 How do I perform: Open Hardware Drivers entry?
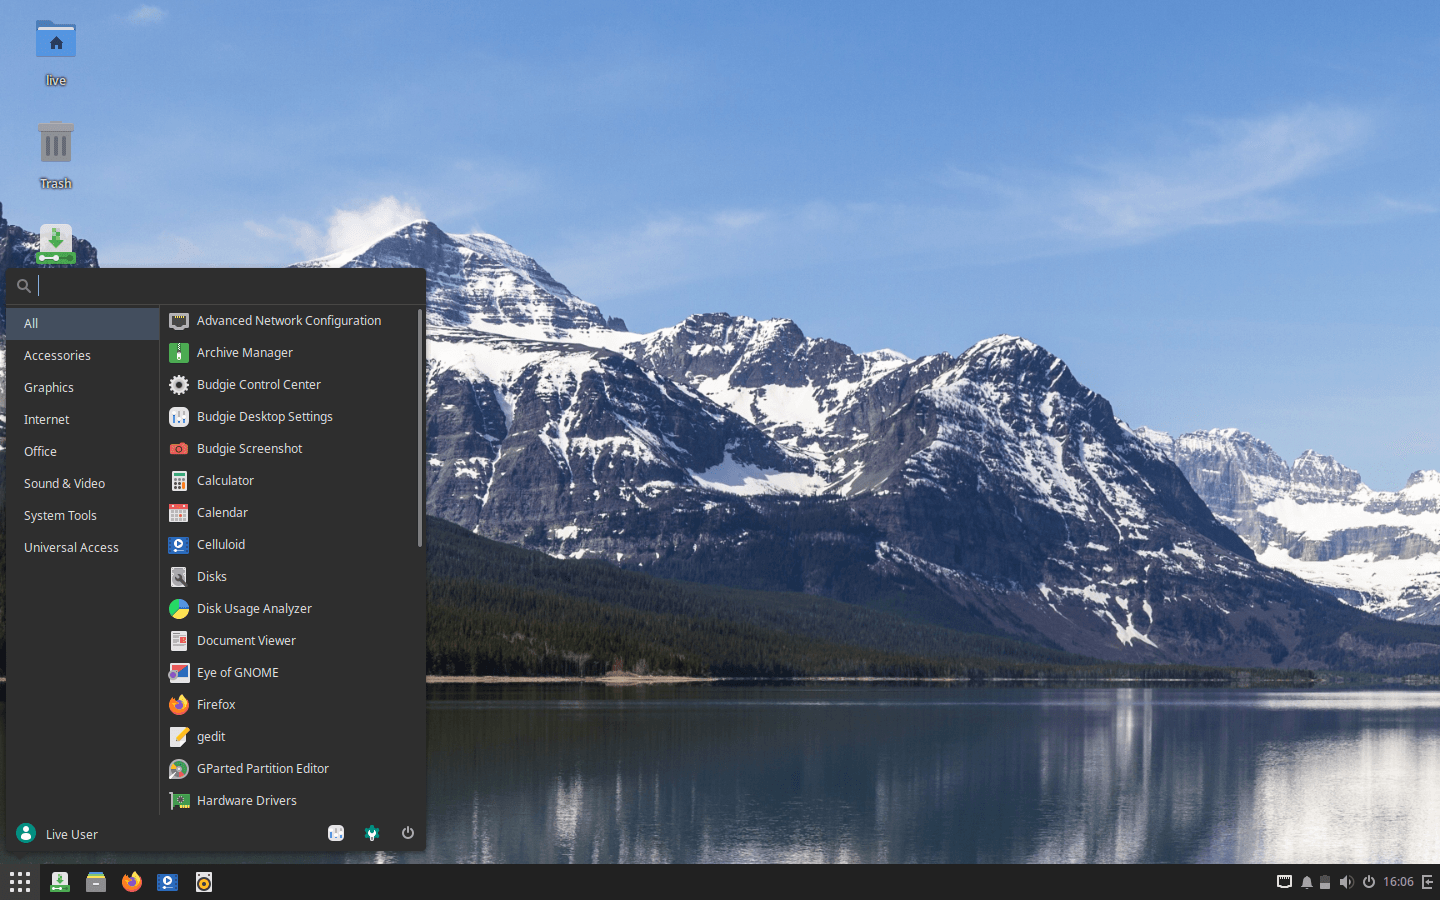click(289, 800)
